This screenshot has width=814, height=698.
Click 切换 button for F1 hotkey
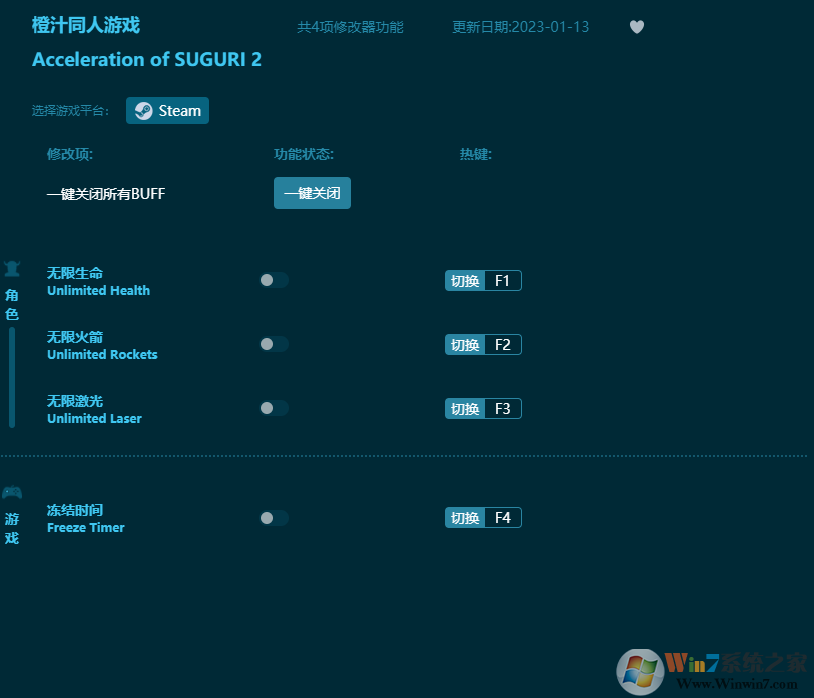tap(465, 281)
